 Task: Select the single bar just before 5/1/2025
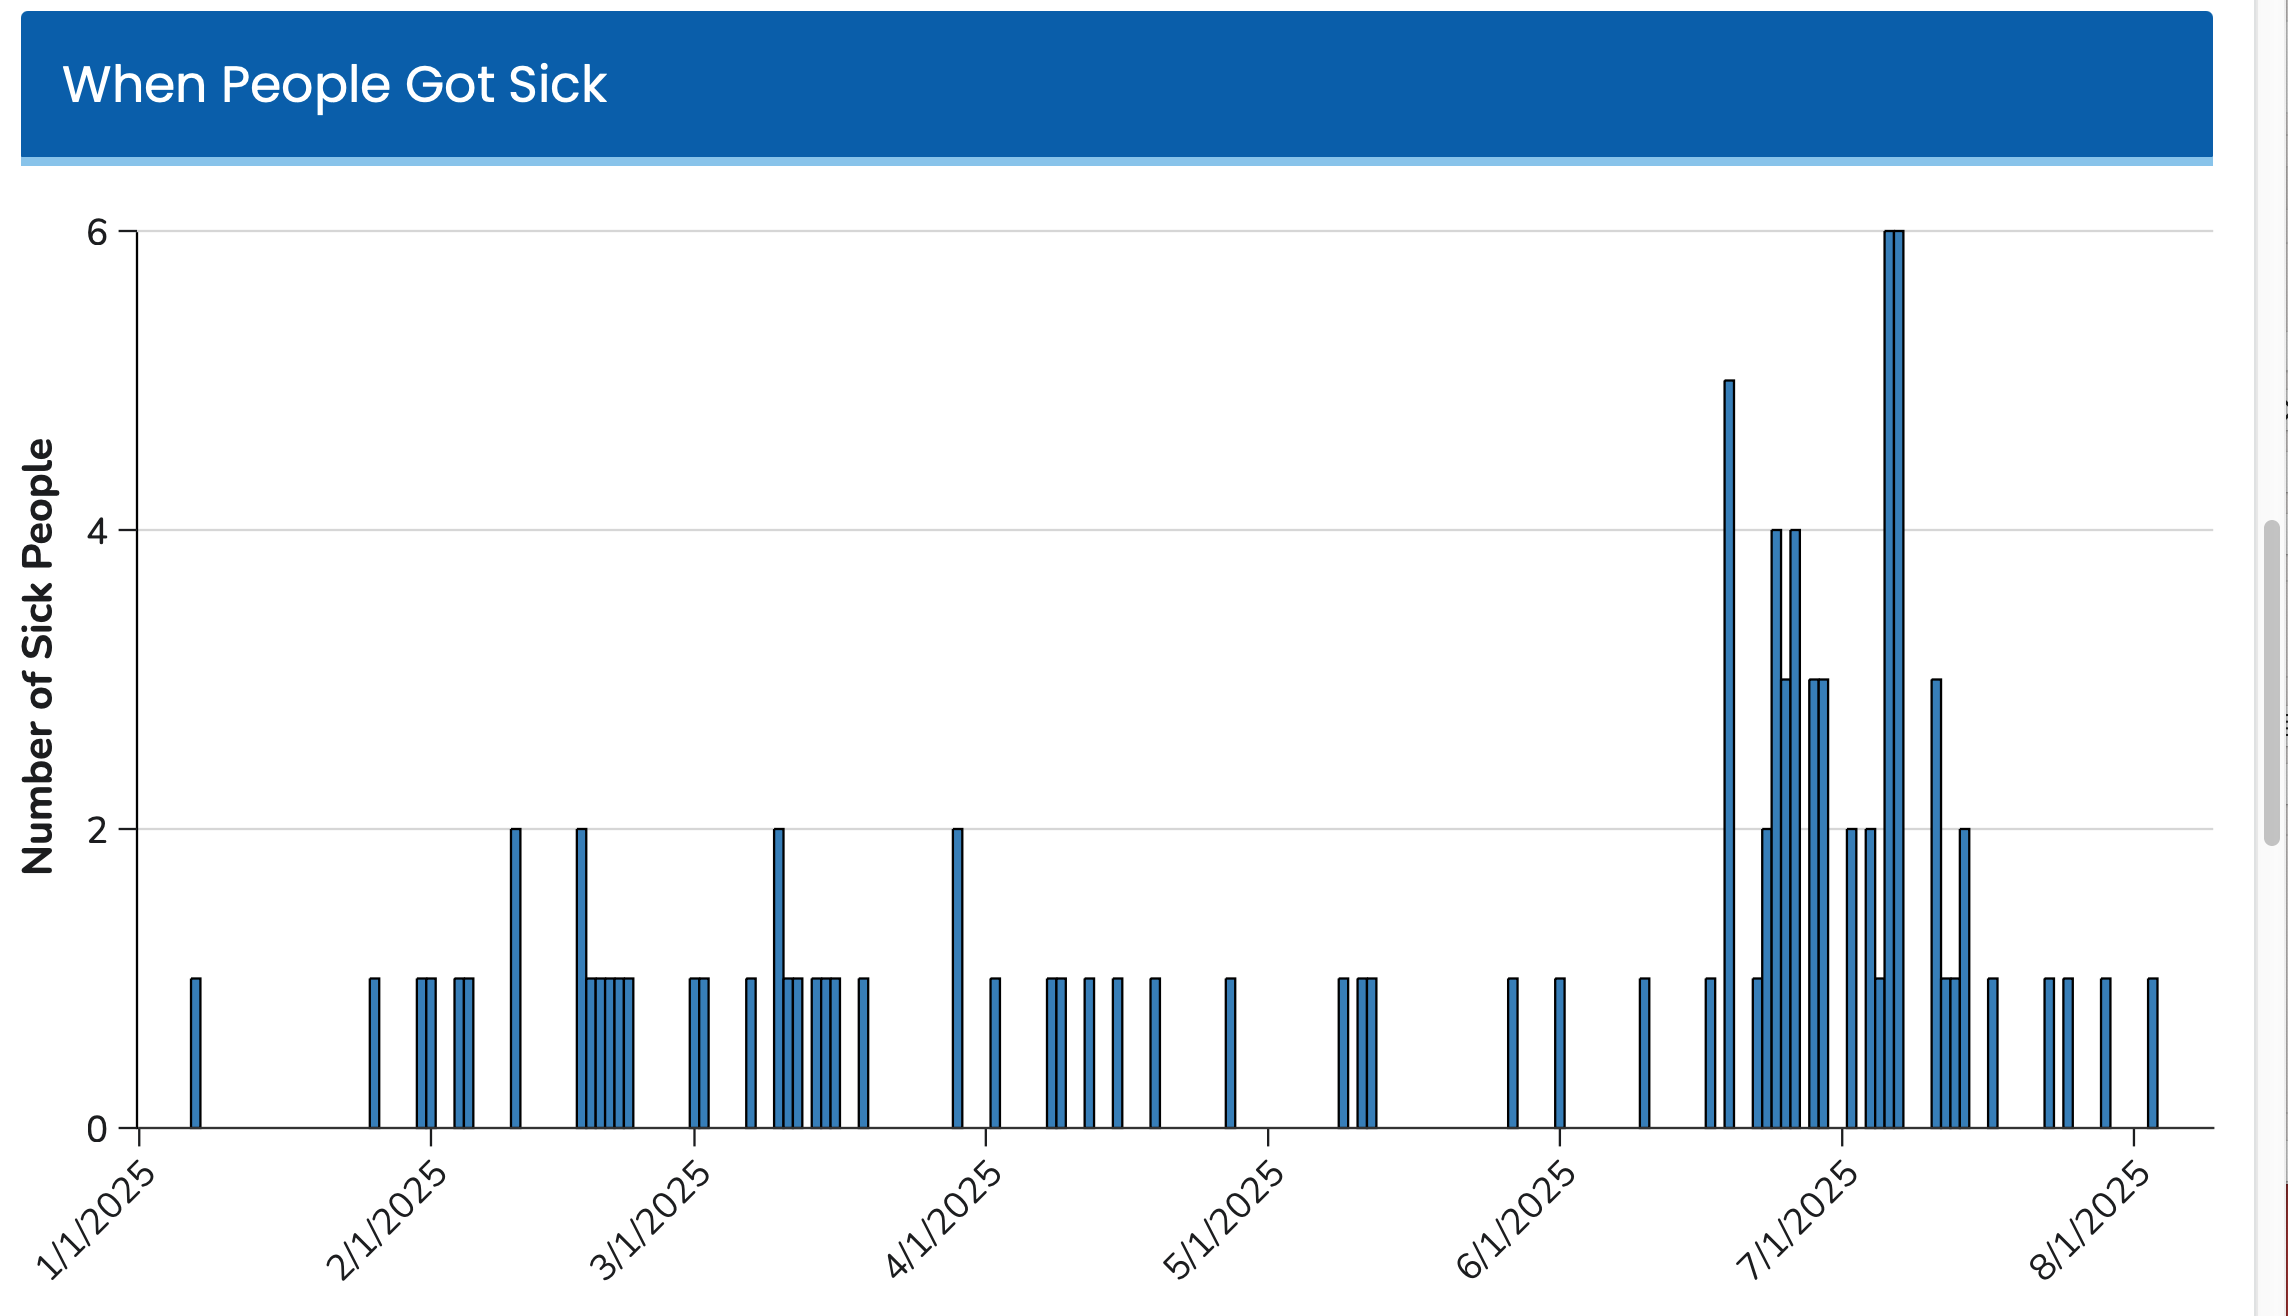[1230, 1053]
